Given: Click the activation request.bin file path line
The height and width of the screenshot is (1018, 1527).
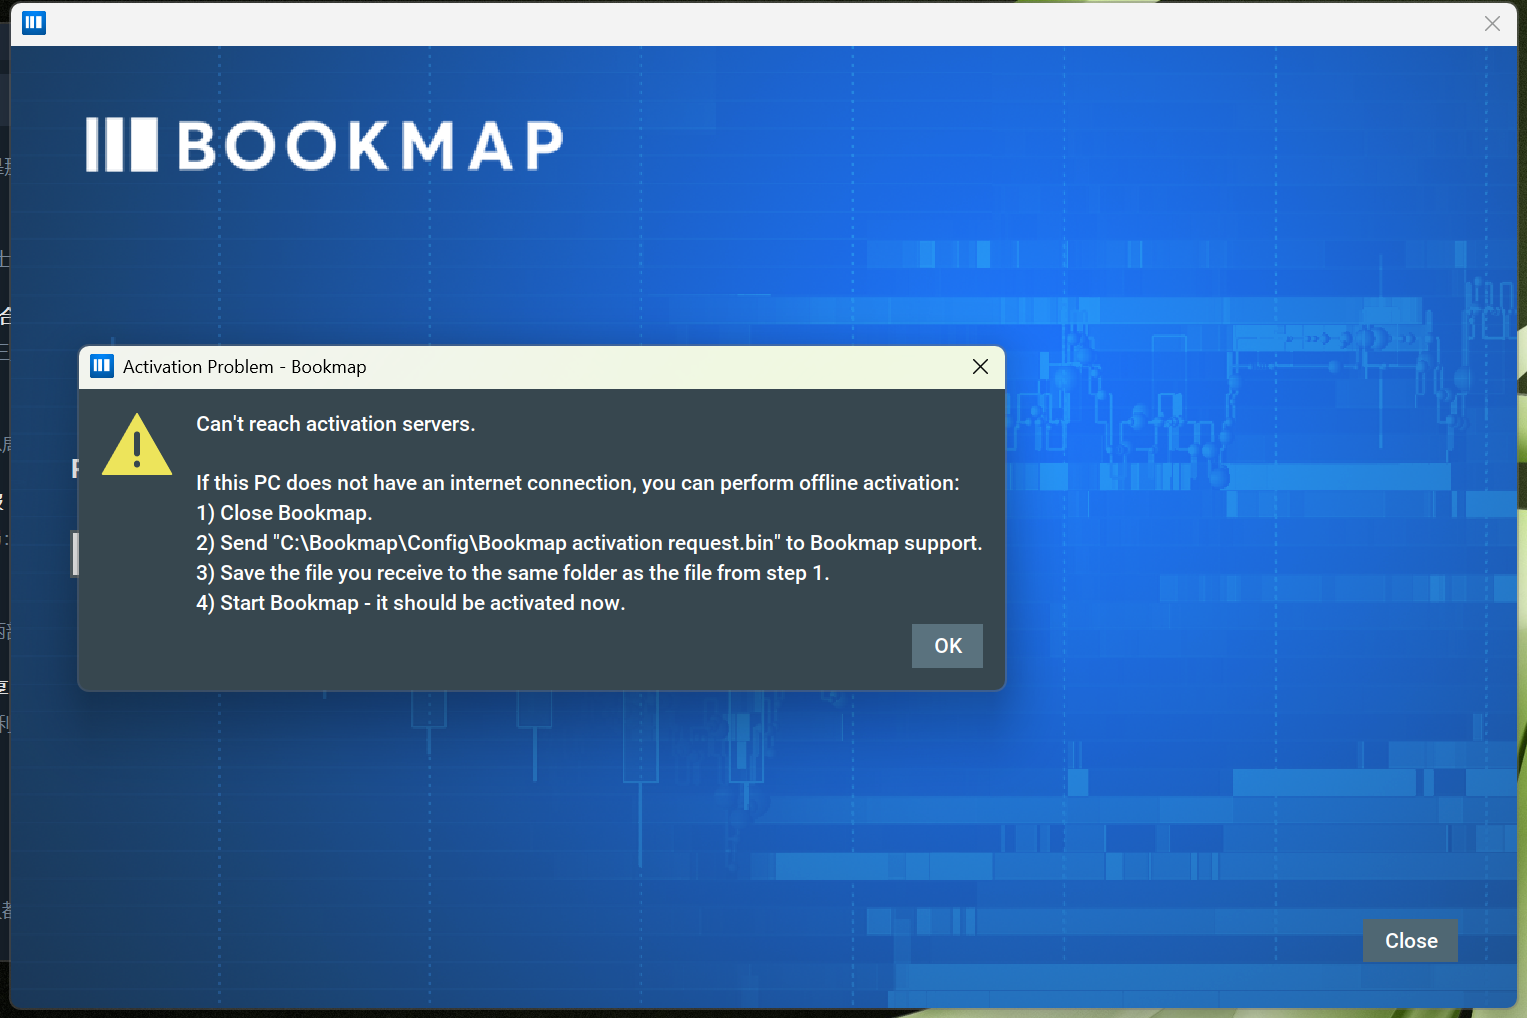Looking at the screenshot, I should pyautogui.click(x=589, y=543).
